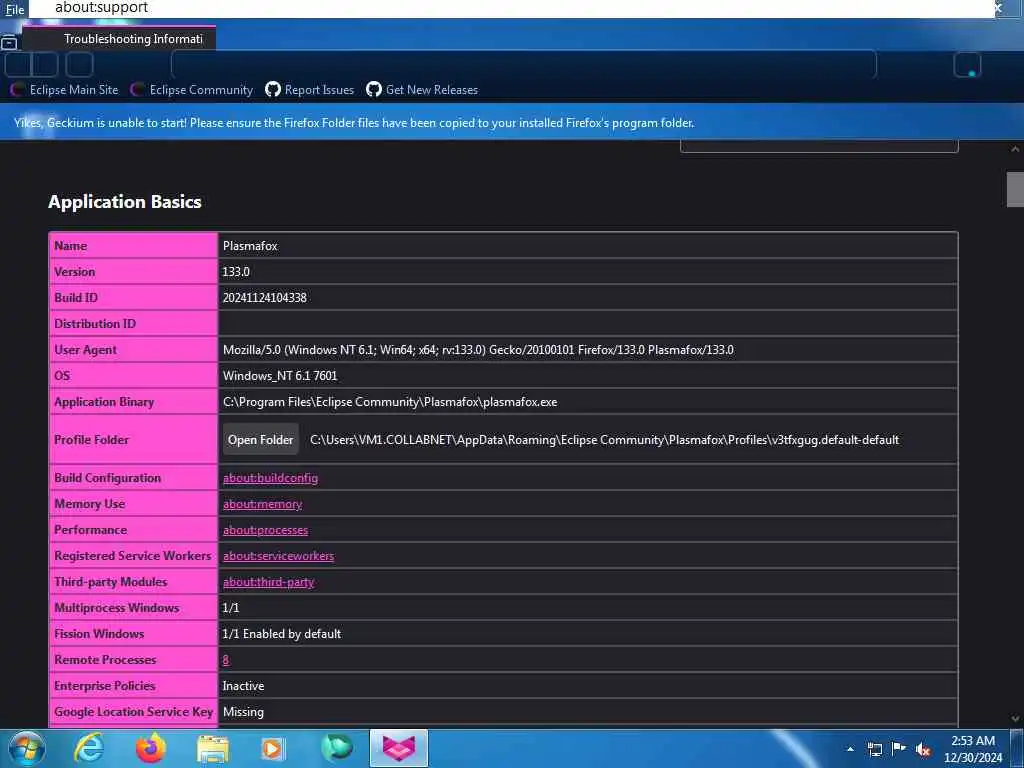Click the Profile Folder label cell

[x=133, y=440]
